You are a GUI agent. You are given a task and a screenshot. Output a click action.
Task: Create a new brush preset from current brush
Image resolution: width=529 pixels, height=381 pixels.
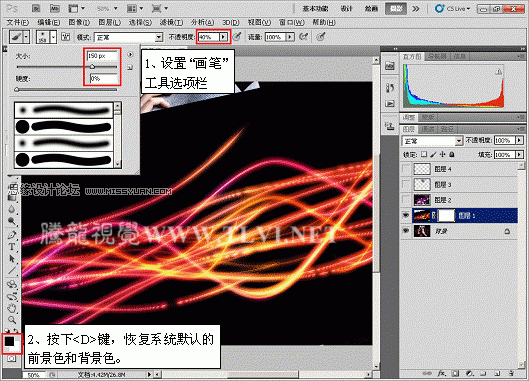(x=130, y=67)
